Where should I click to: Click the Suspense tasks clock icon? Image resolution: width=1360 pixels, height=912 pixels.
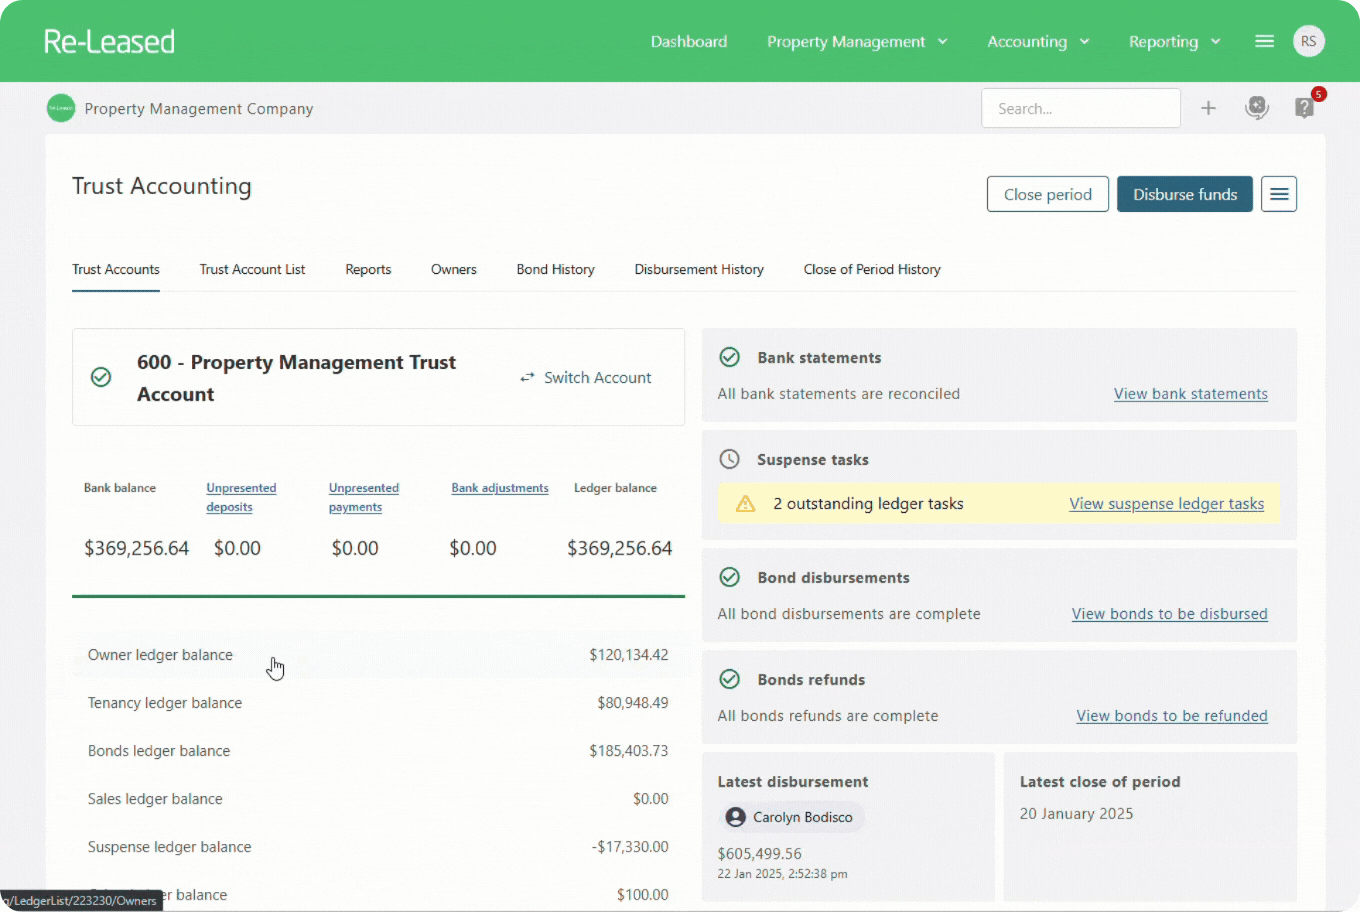point(730,459)
